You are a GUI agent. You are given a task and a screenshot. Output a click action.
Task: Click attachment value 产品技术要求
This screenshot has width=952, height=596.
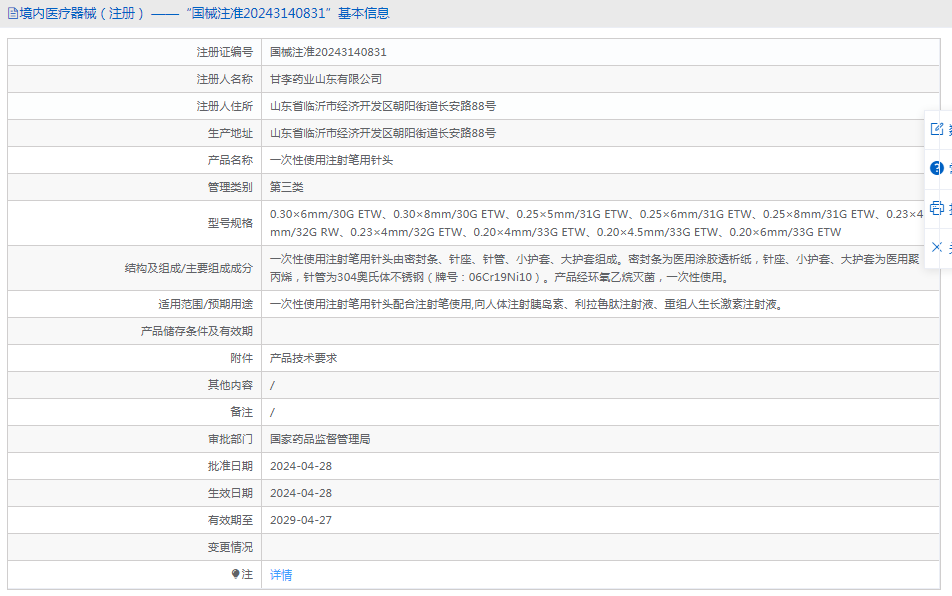(x=304, y=358)
